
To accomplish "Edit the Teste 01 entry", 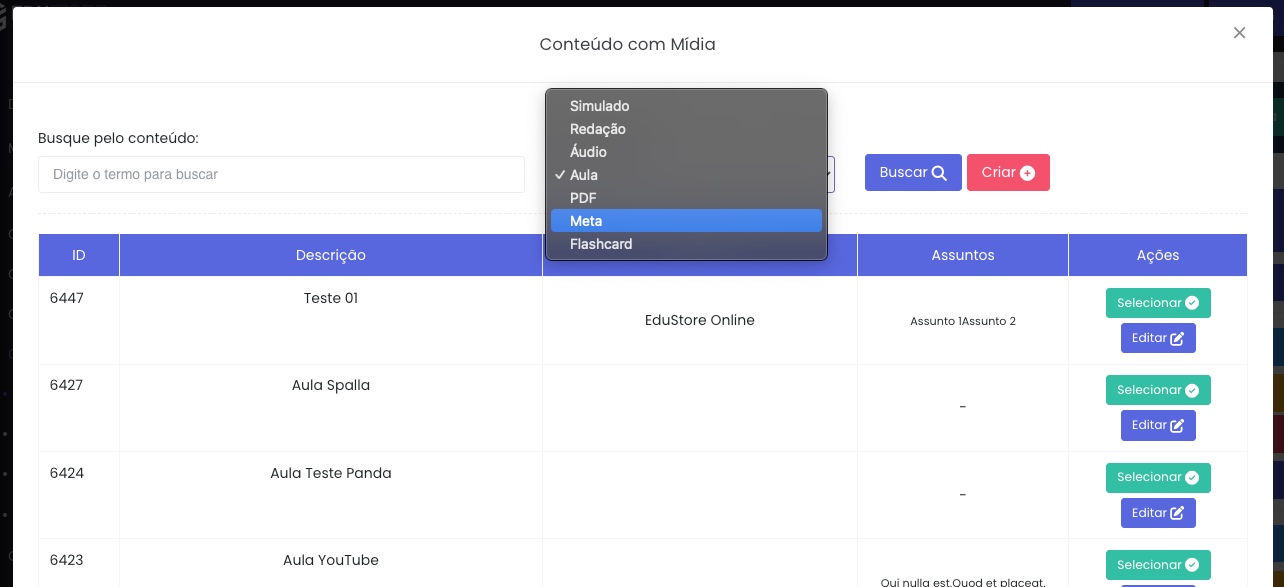I will pos(1158,338).
